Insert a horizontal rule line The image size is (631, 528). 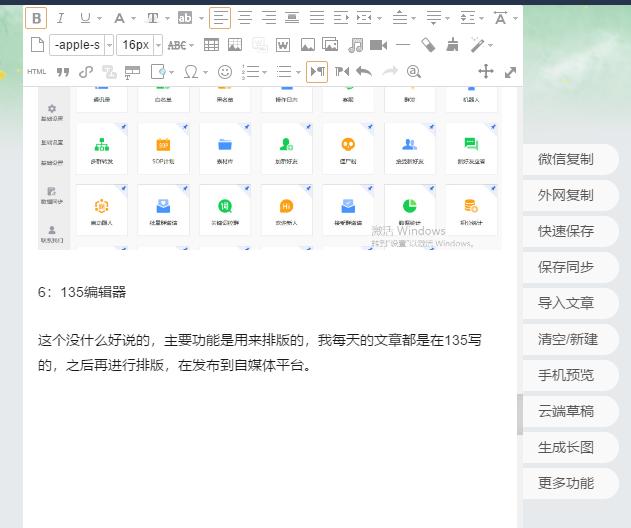click(403, 45)
